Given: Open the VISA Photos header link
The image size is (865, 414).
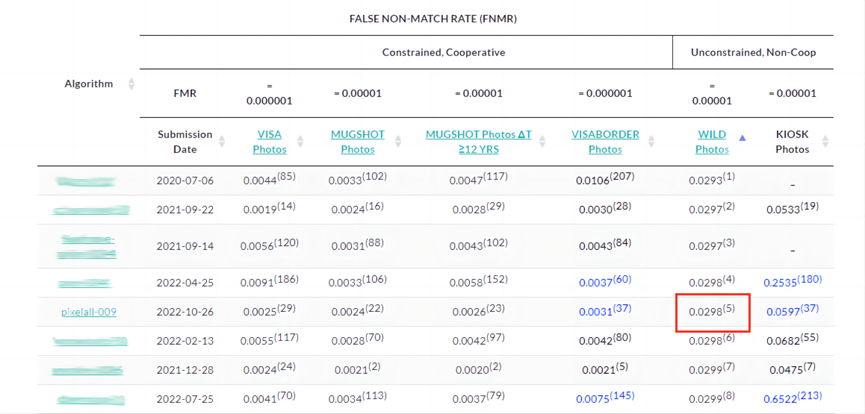Looking at the screenshot, I should coord(270,141).
